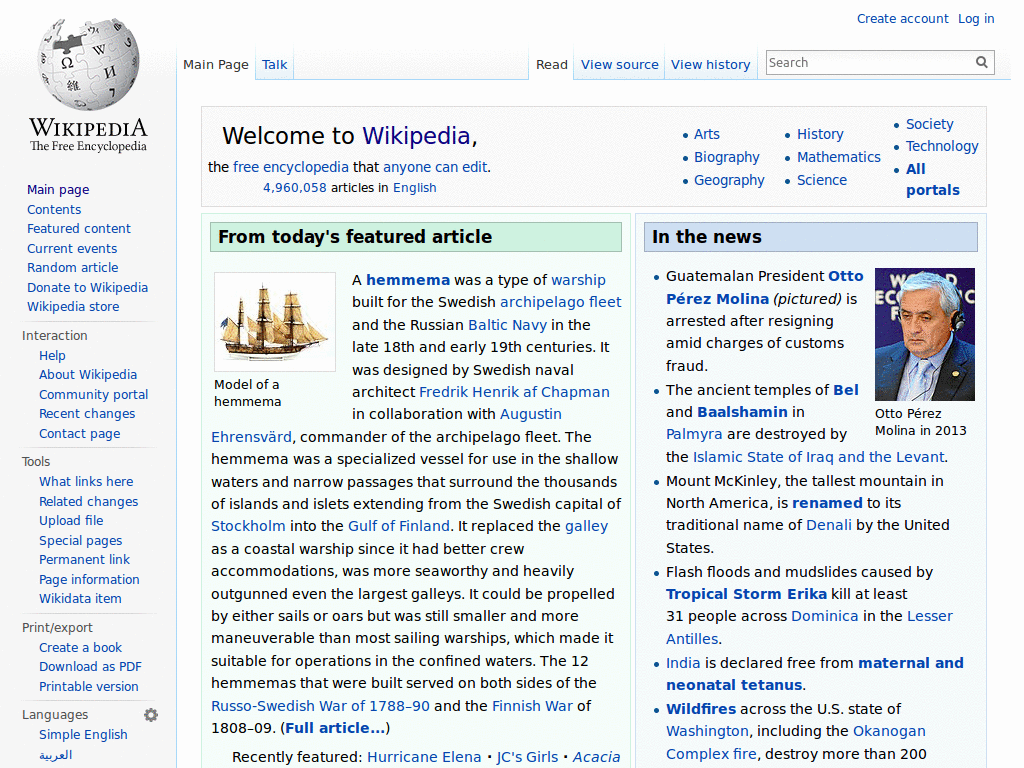View Recent changes
This screenshot has height=768, width=1024.
pos(87,414)
